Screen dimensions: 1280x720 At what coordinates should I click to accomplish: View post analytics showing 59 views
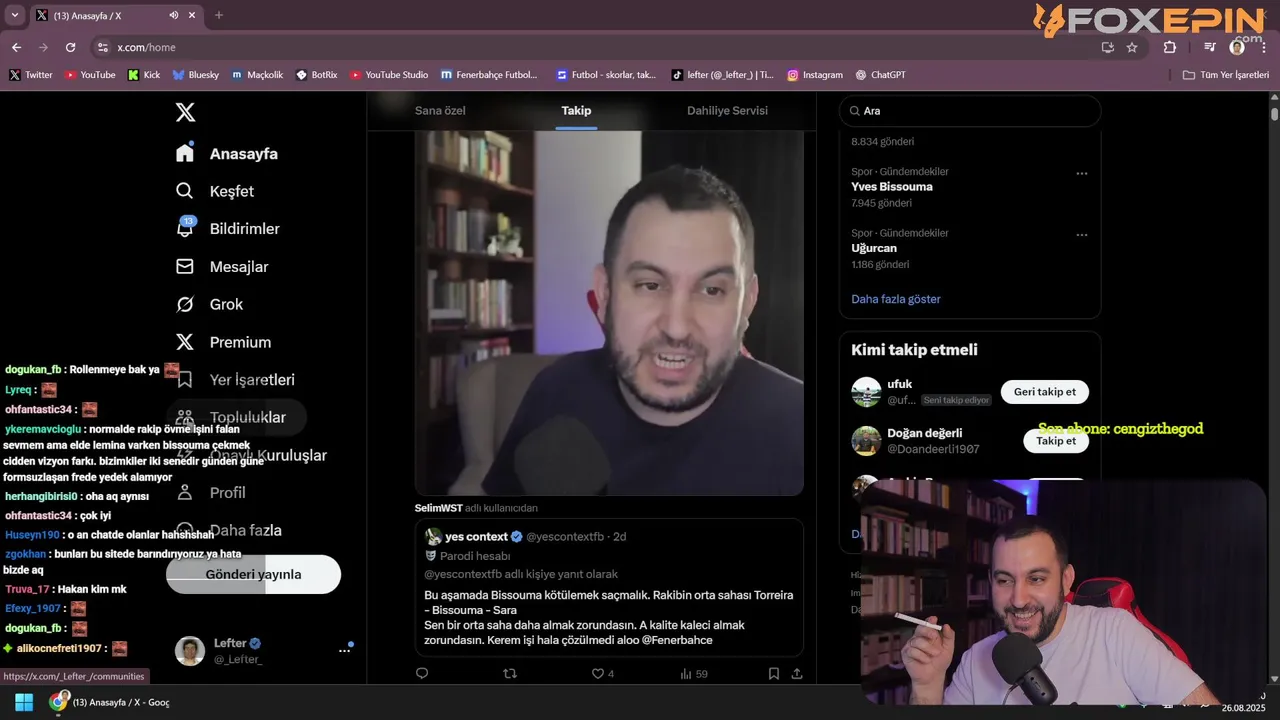pos(693,674)
